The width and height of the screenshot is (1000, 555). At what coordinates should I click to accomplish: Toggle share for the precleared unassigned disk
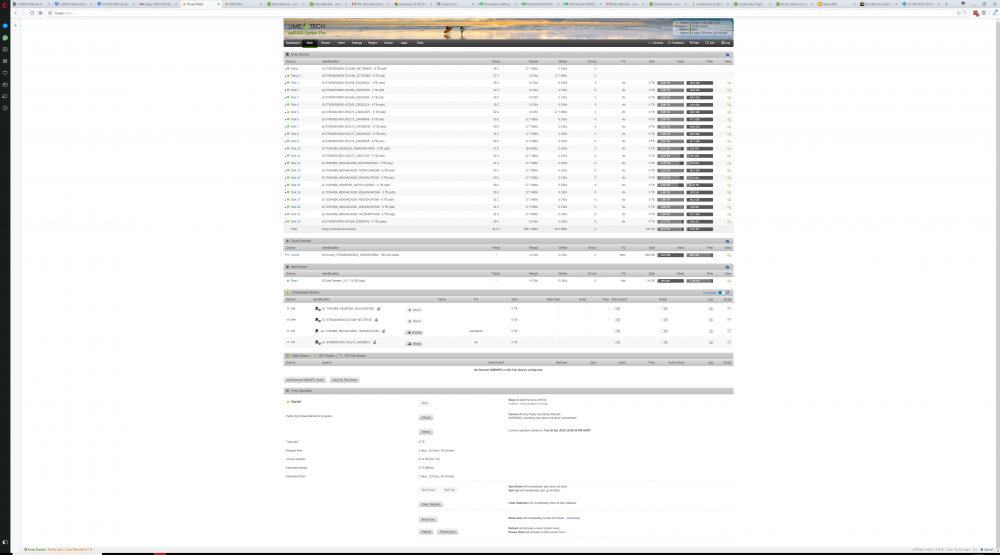[x=665, y=331]
